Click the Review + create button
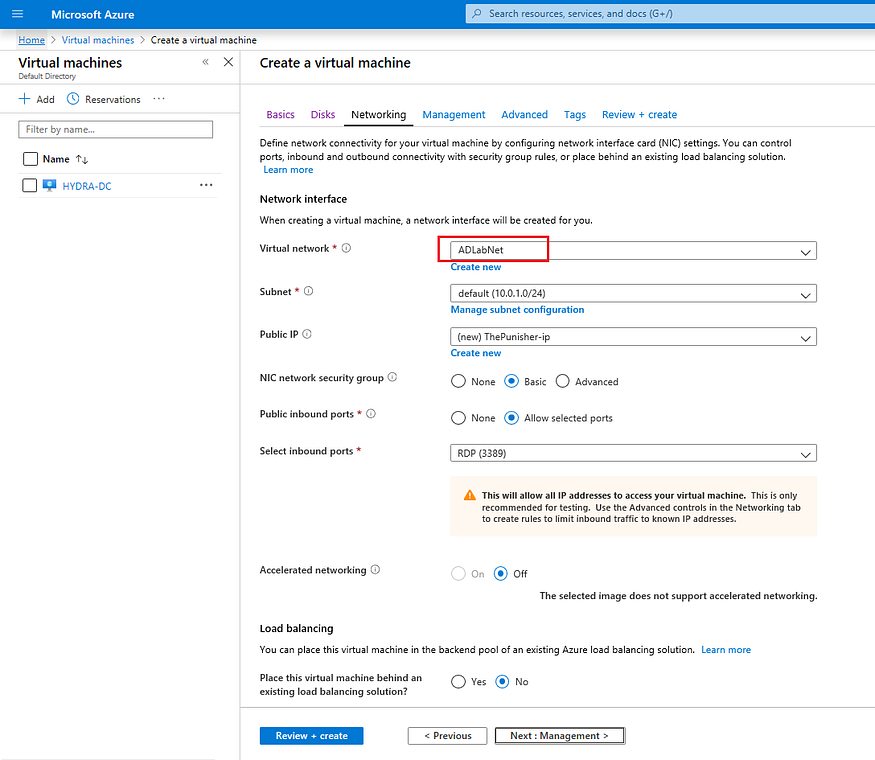This screenshot has width=875, height=760. click(311, 735)
